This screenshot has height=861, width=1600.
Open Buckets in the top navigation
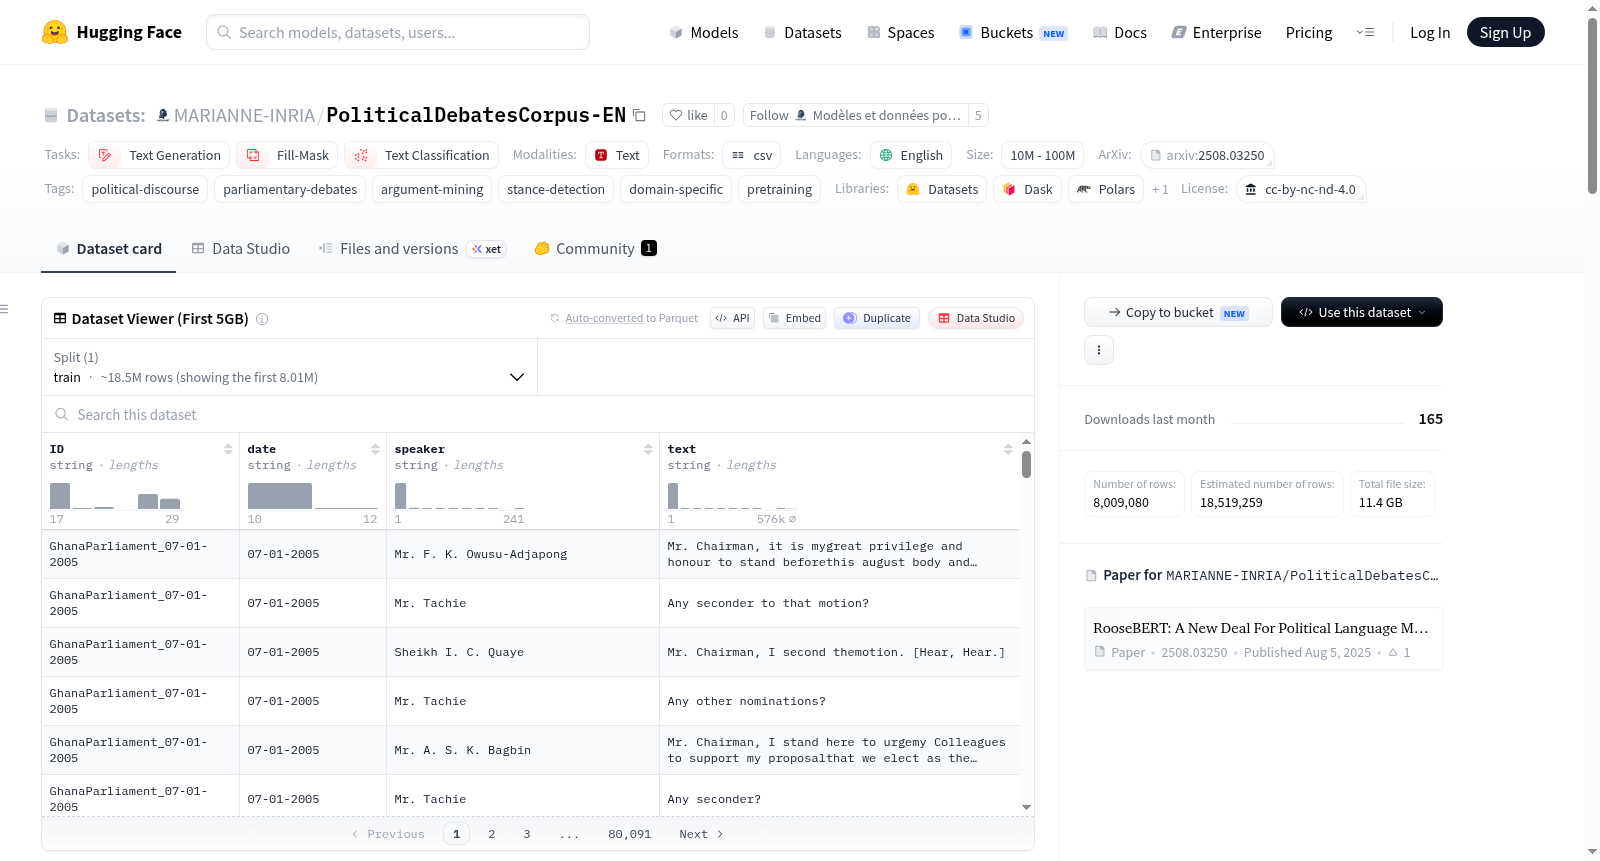(x=1013, y=32)
